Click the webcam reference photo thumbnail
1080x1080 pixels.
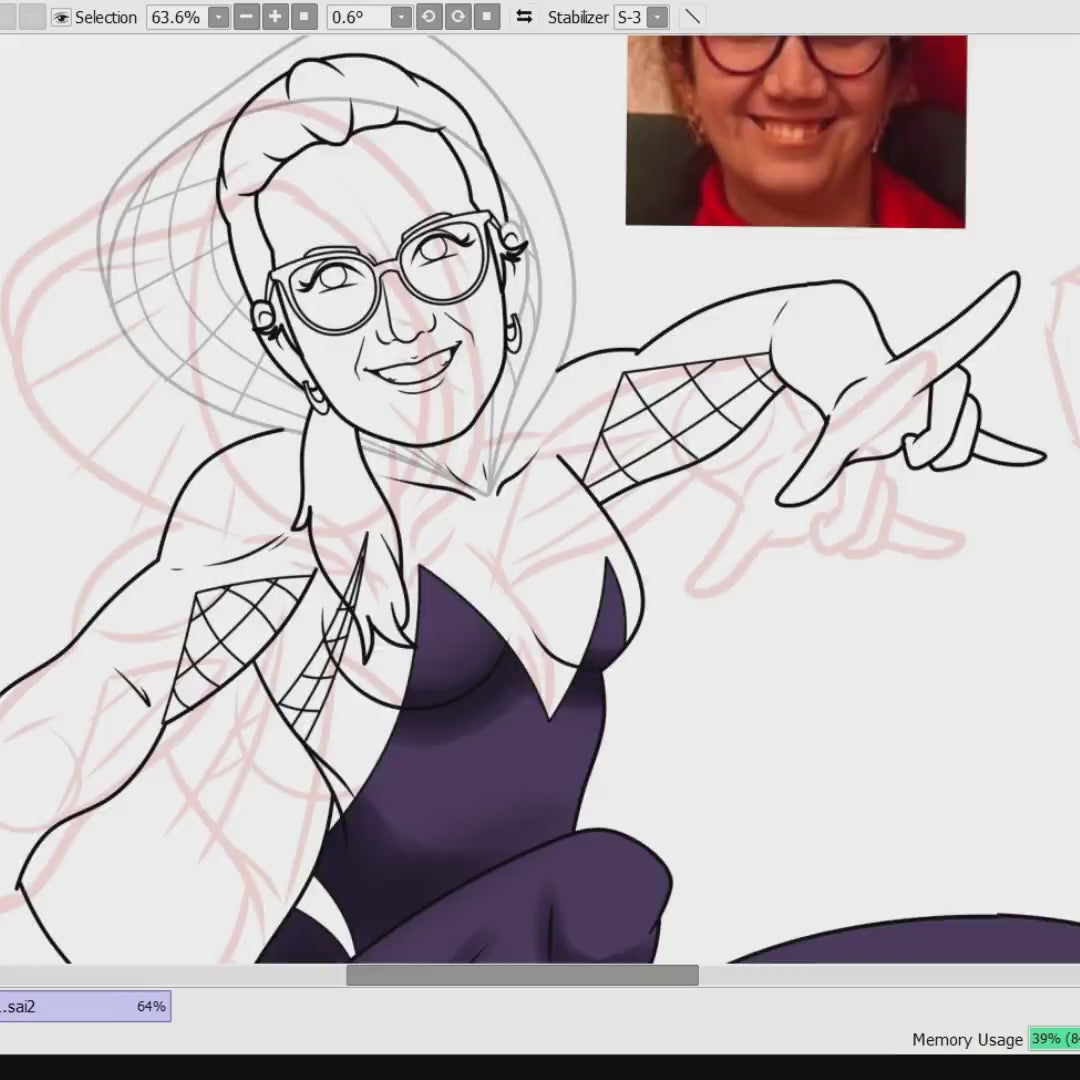(796, 131)
